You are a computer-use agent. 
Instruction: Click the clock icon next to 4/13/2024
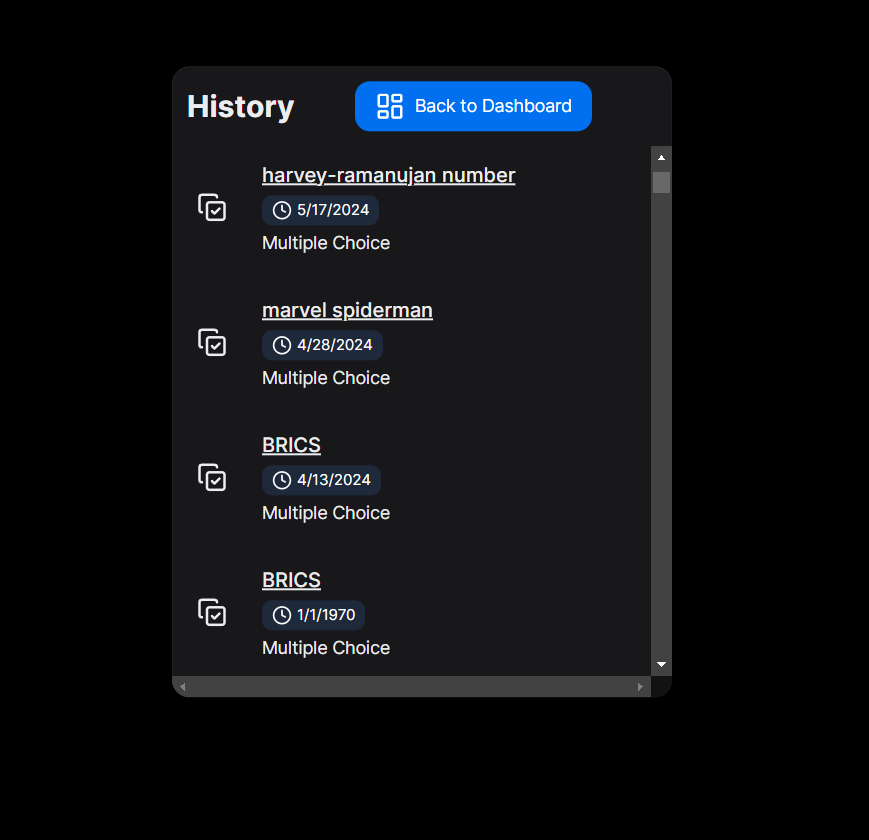[x=282, y=480]
